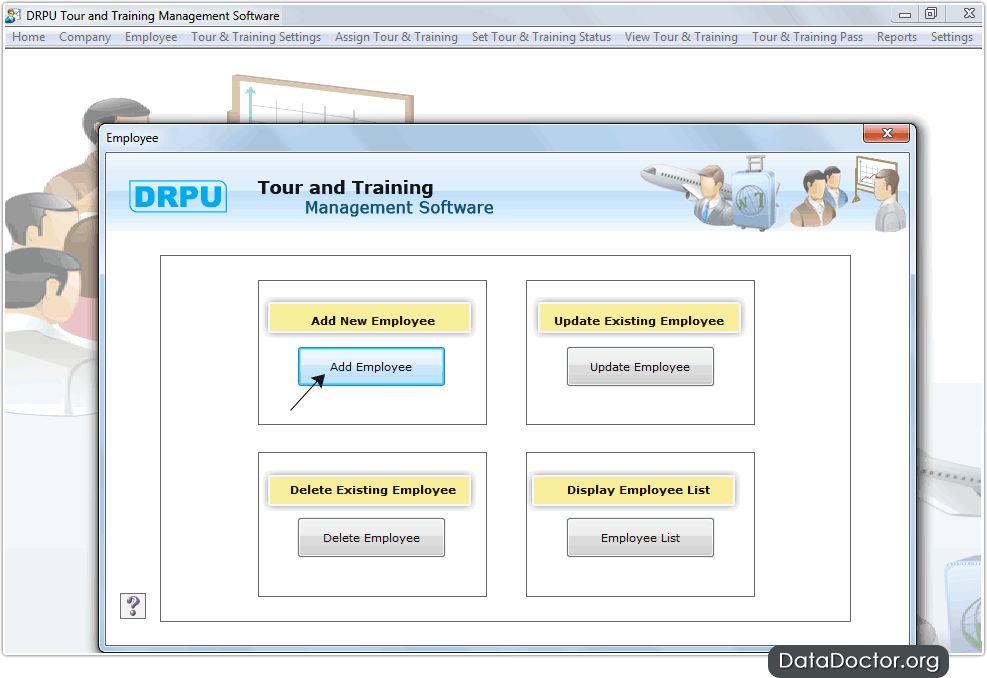Viewport: 987px width, 678px height.
Task: Open the Employee menu
Action: click(151, 37)
